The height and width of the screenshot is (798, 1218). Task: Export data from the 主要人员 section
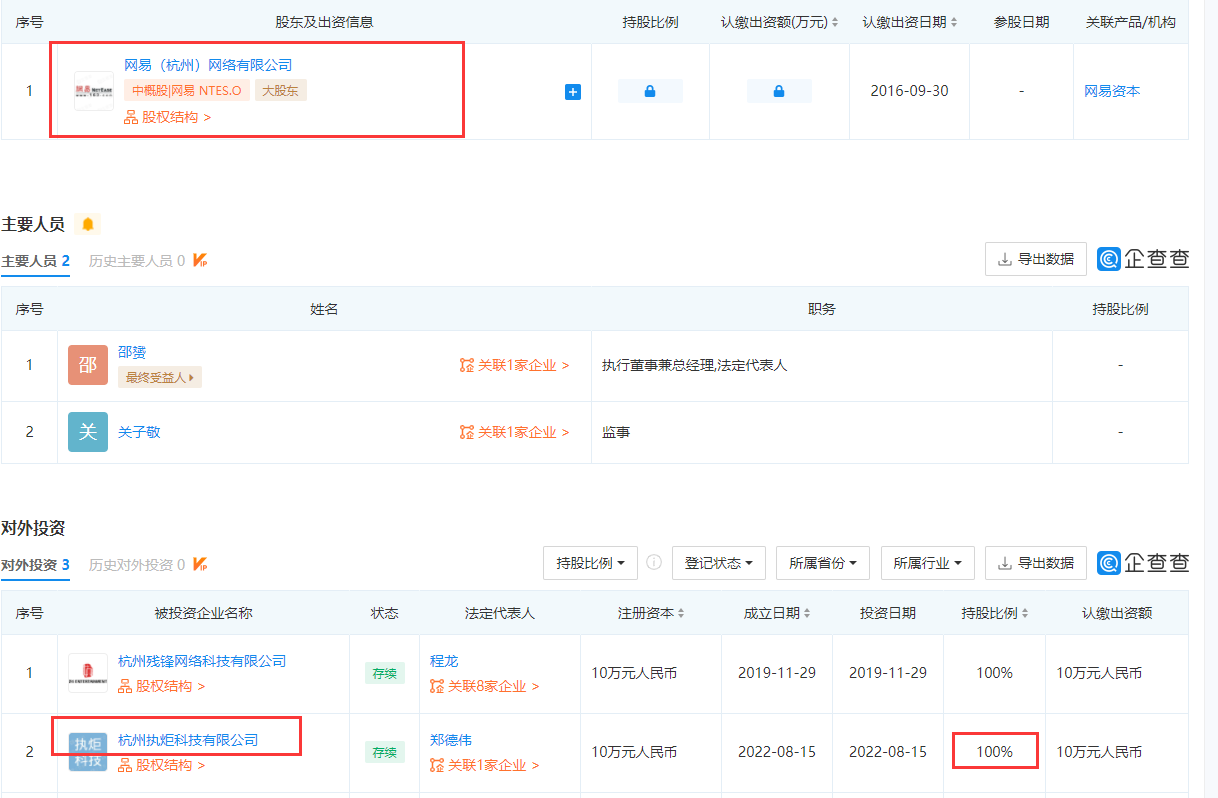click(1036, 259)
